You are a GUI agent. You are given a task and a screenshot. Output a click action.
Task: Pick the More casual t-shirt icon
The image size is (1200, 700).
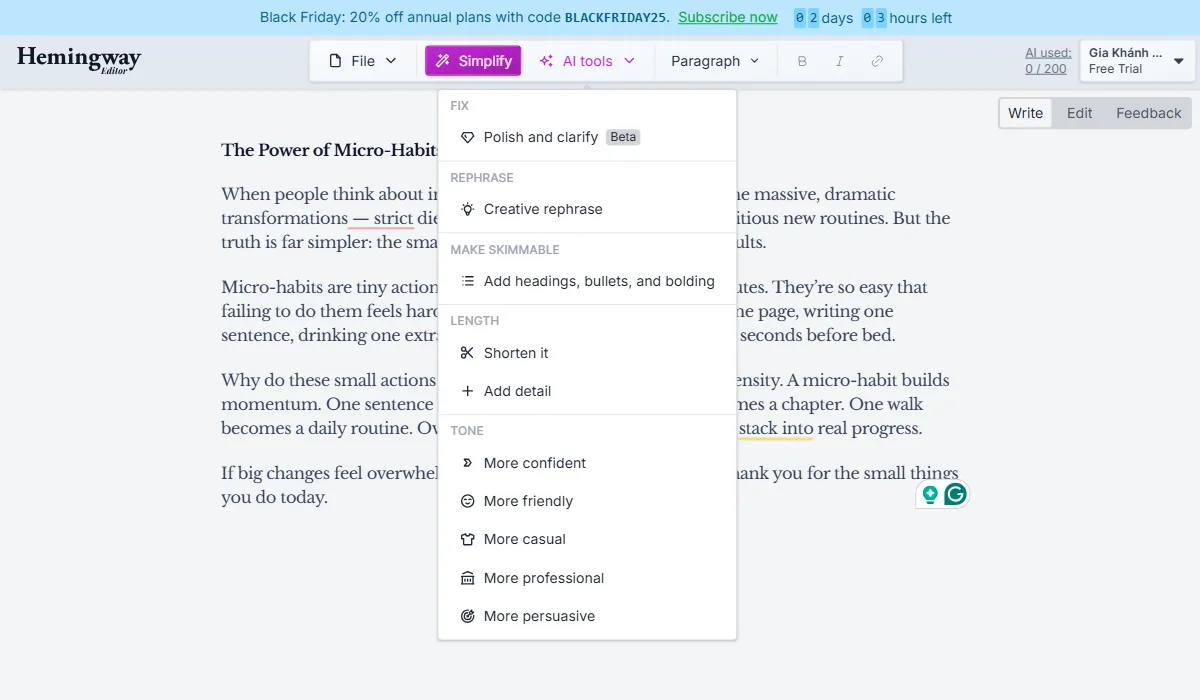(524, 539)
